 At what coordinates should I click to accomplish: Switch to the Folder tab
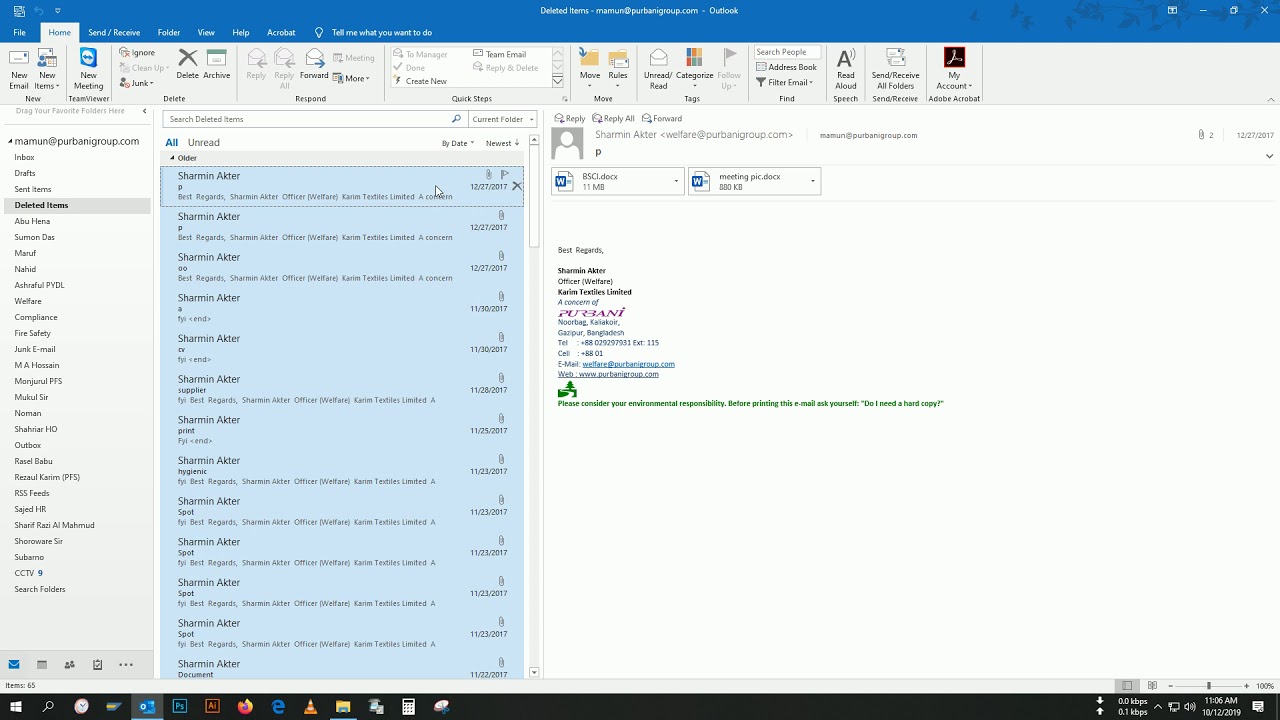(x=169, y=32)
